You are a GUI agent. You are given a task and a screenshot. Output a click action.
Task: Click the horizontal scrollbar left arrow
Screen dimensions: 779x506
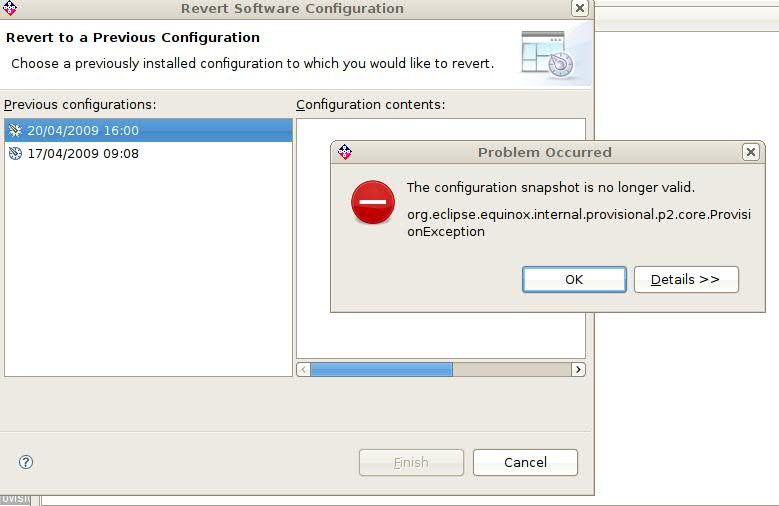(304, 369)
